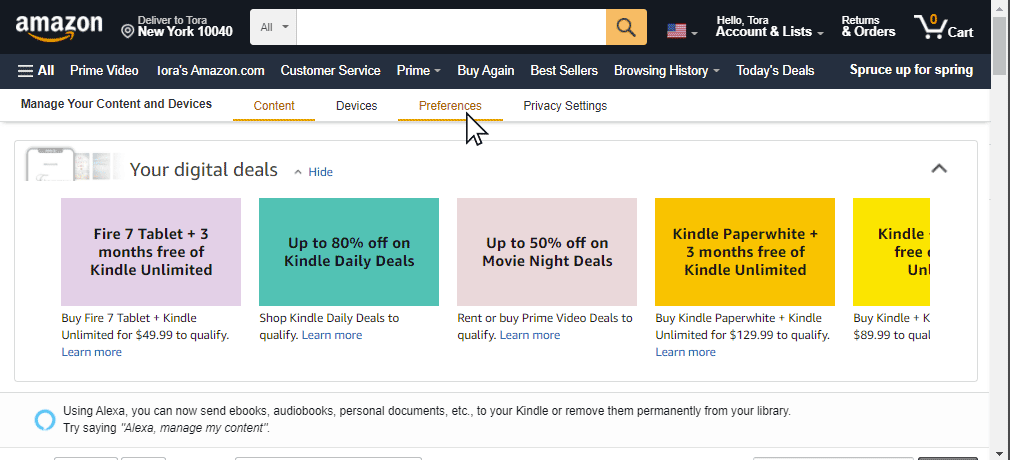1010x460 pixels.
Task: Hide the digital deals section
Action: (x=314, y=172)
